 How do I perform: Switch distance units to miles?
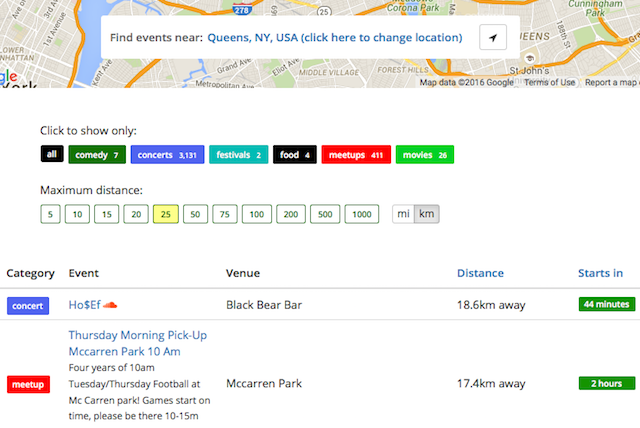(403, 214)
